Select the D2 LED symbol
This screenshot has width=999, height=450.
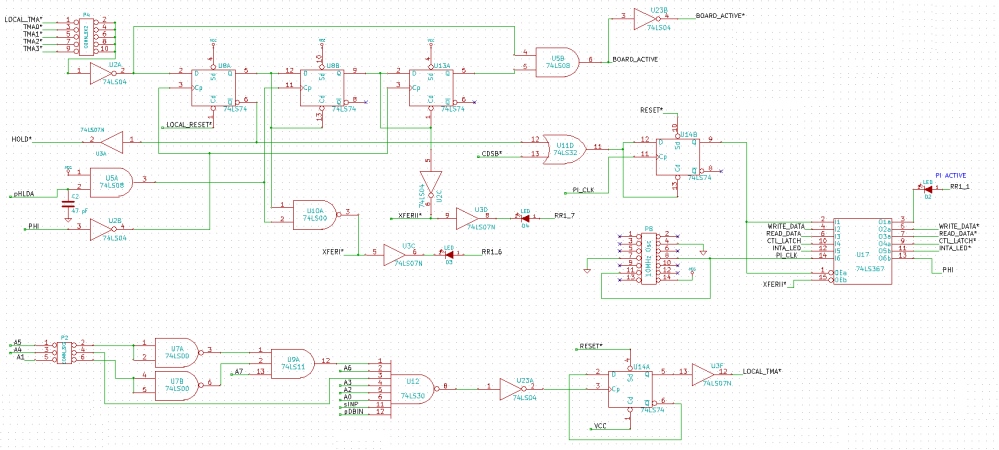[928, 189]
